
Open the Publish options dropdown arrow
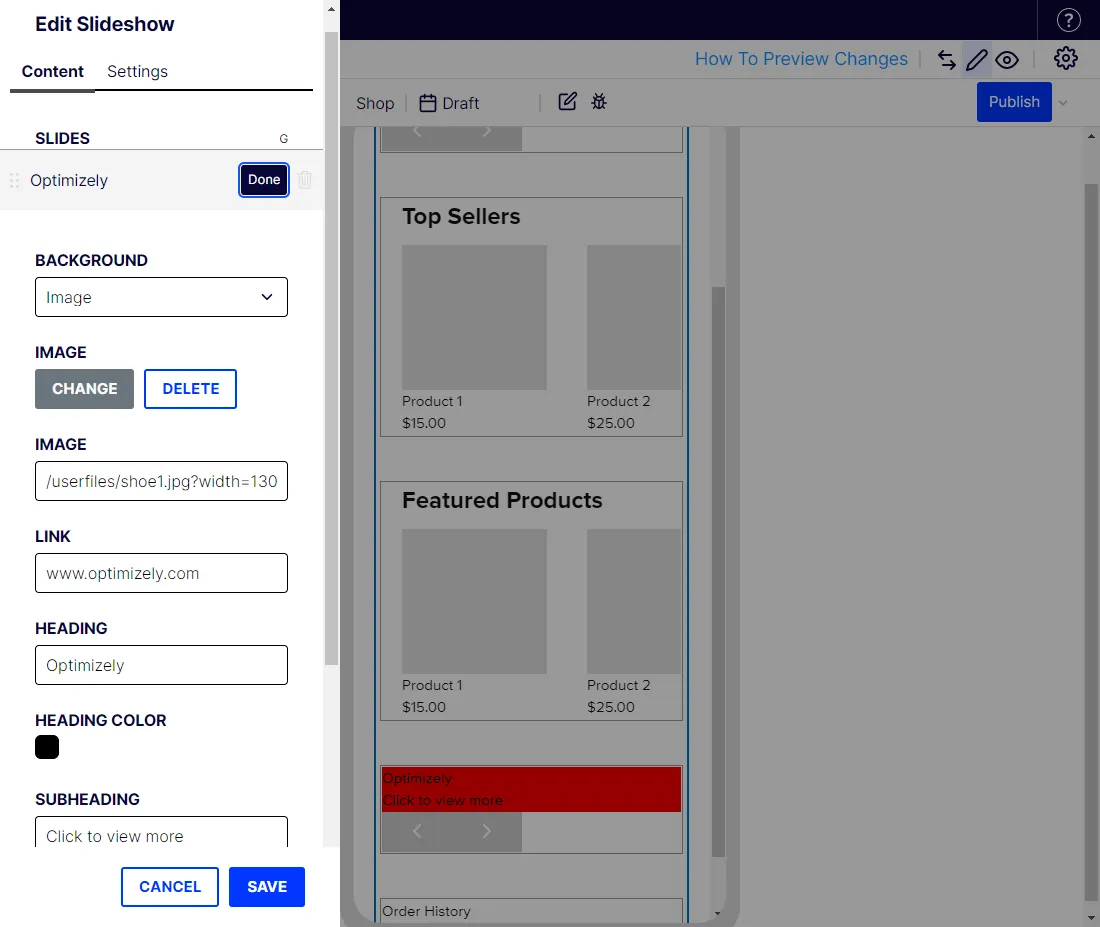[x=1063, y=102]
